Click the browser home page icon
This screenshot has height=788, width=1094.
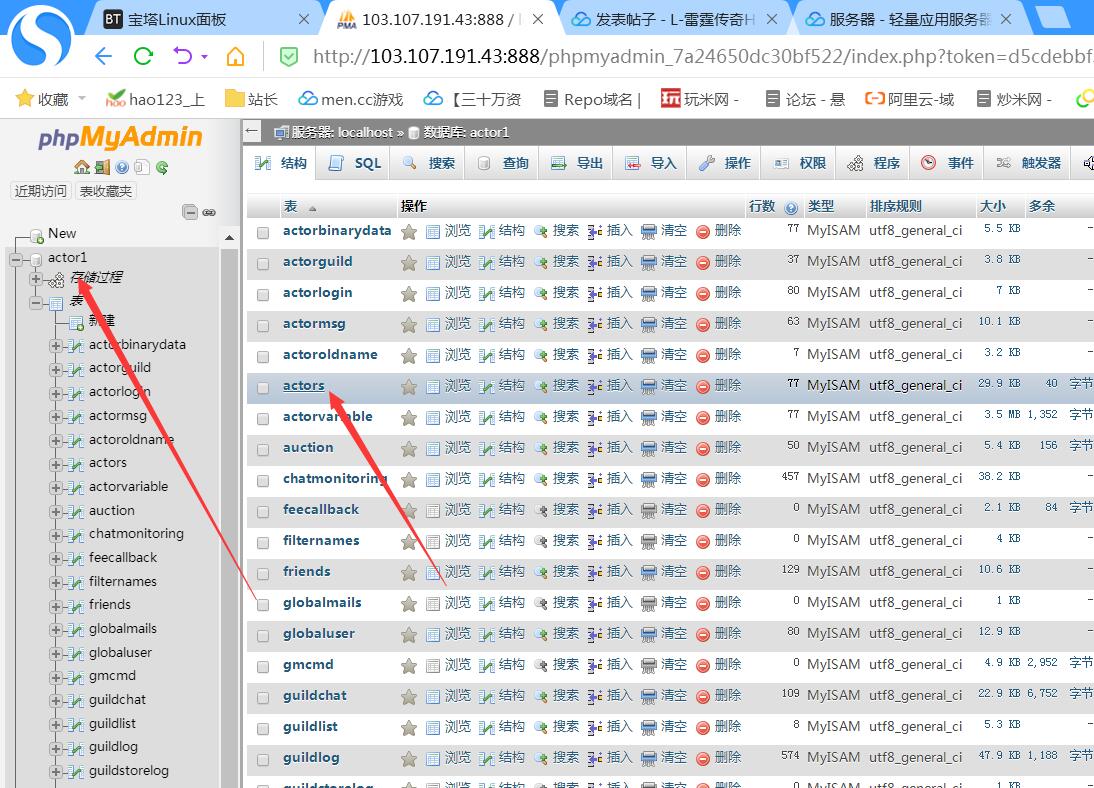(236, 56)
